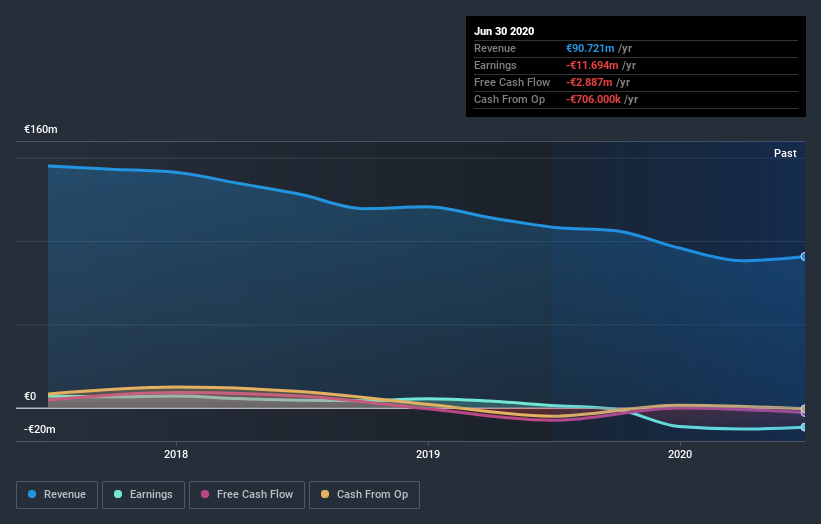The height and width of the screenshot is (524, 821).
Task: Toggle the Free Cash Flow legend button
Action: (x=247, y=495)
